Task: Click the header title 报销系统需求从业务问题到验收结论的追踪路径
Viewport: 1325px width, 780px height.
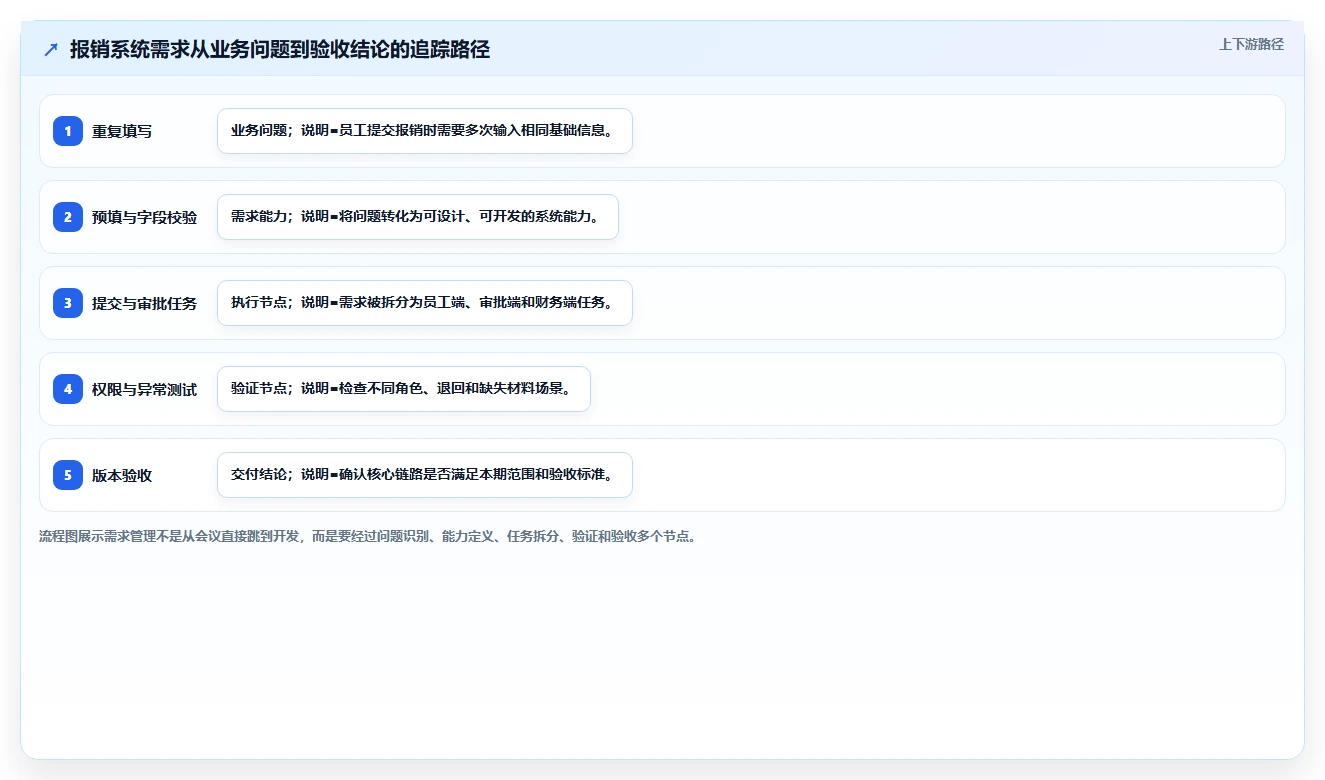Action: pos(280,50)
